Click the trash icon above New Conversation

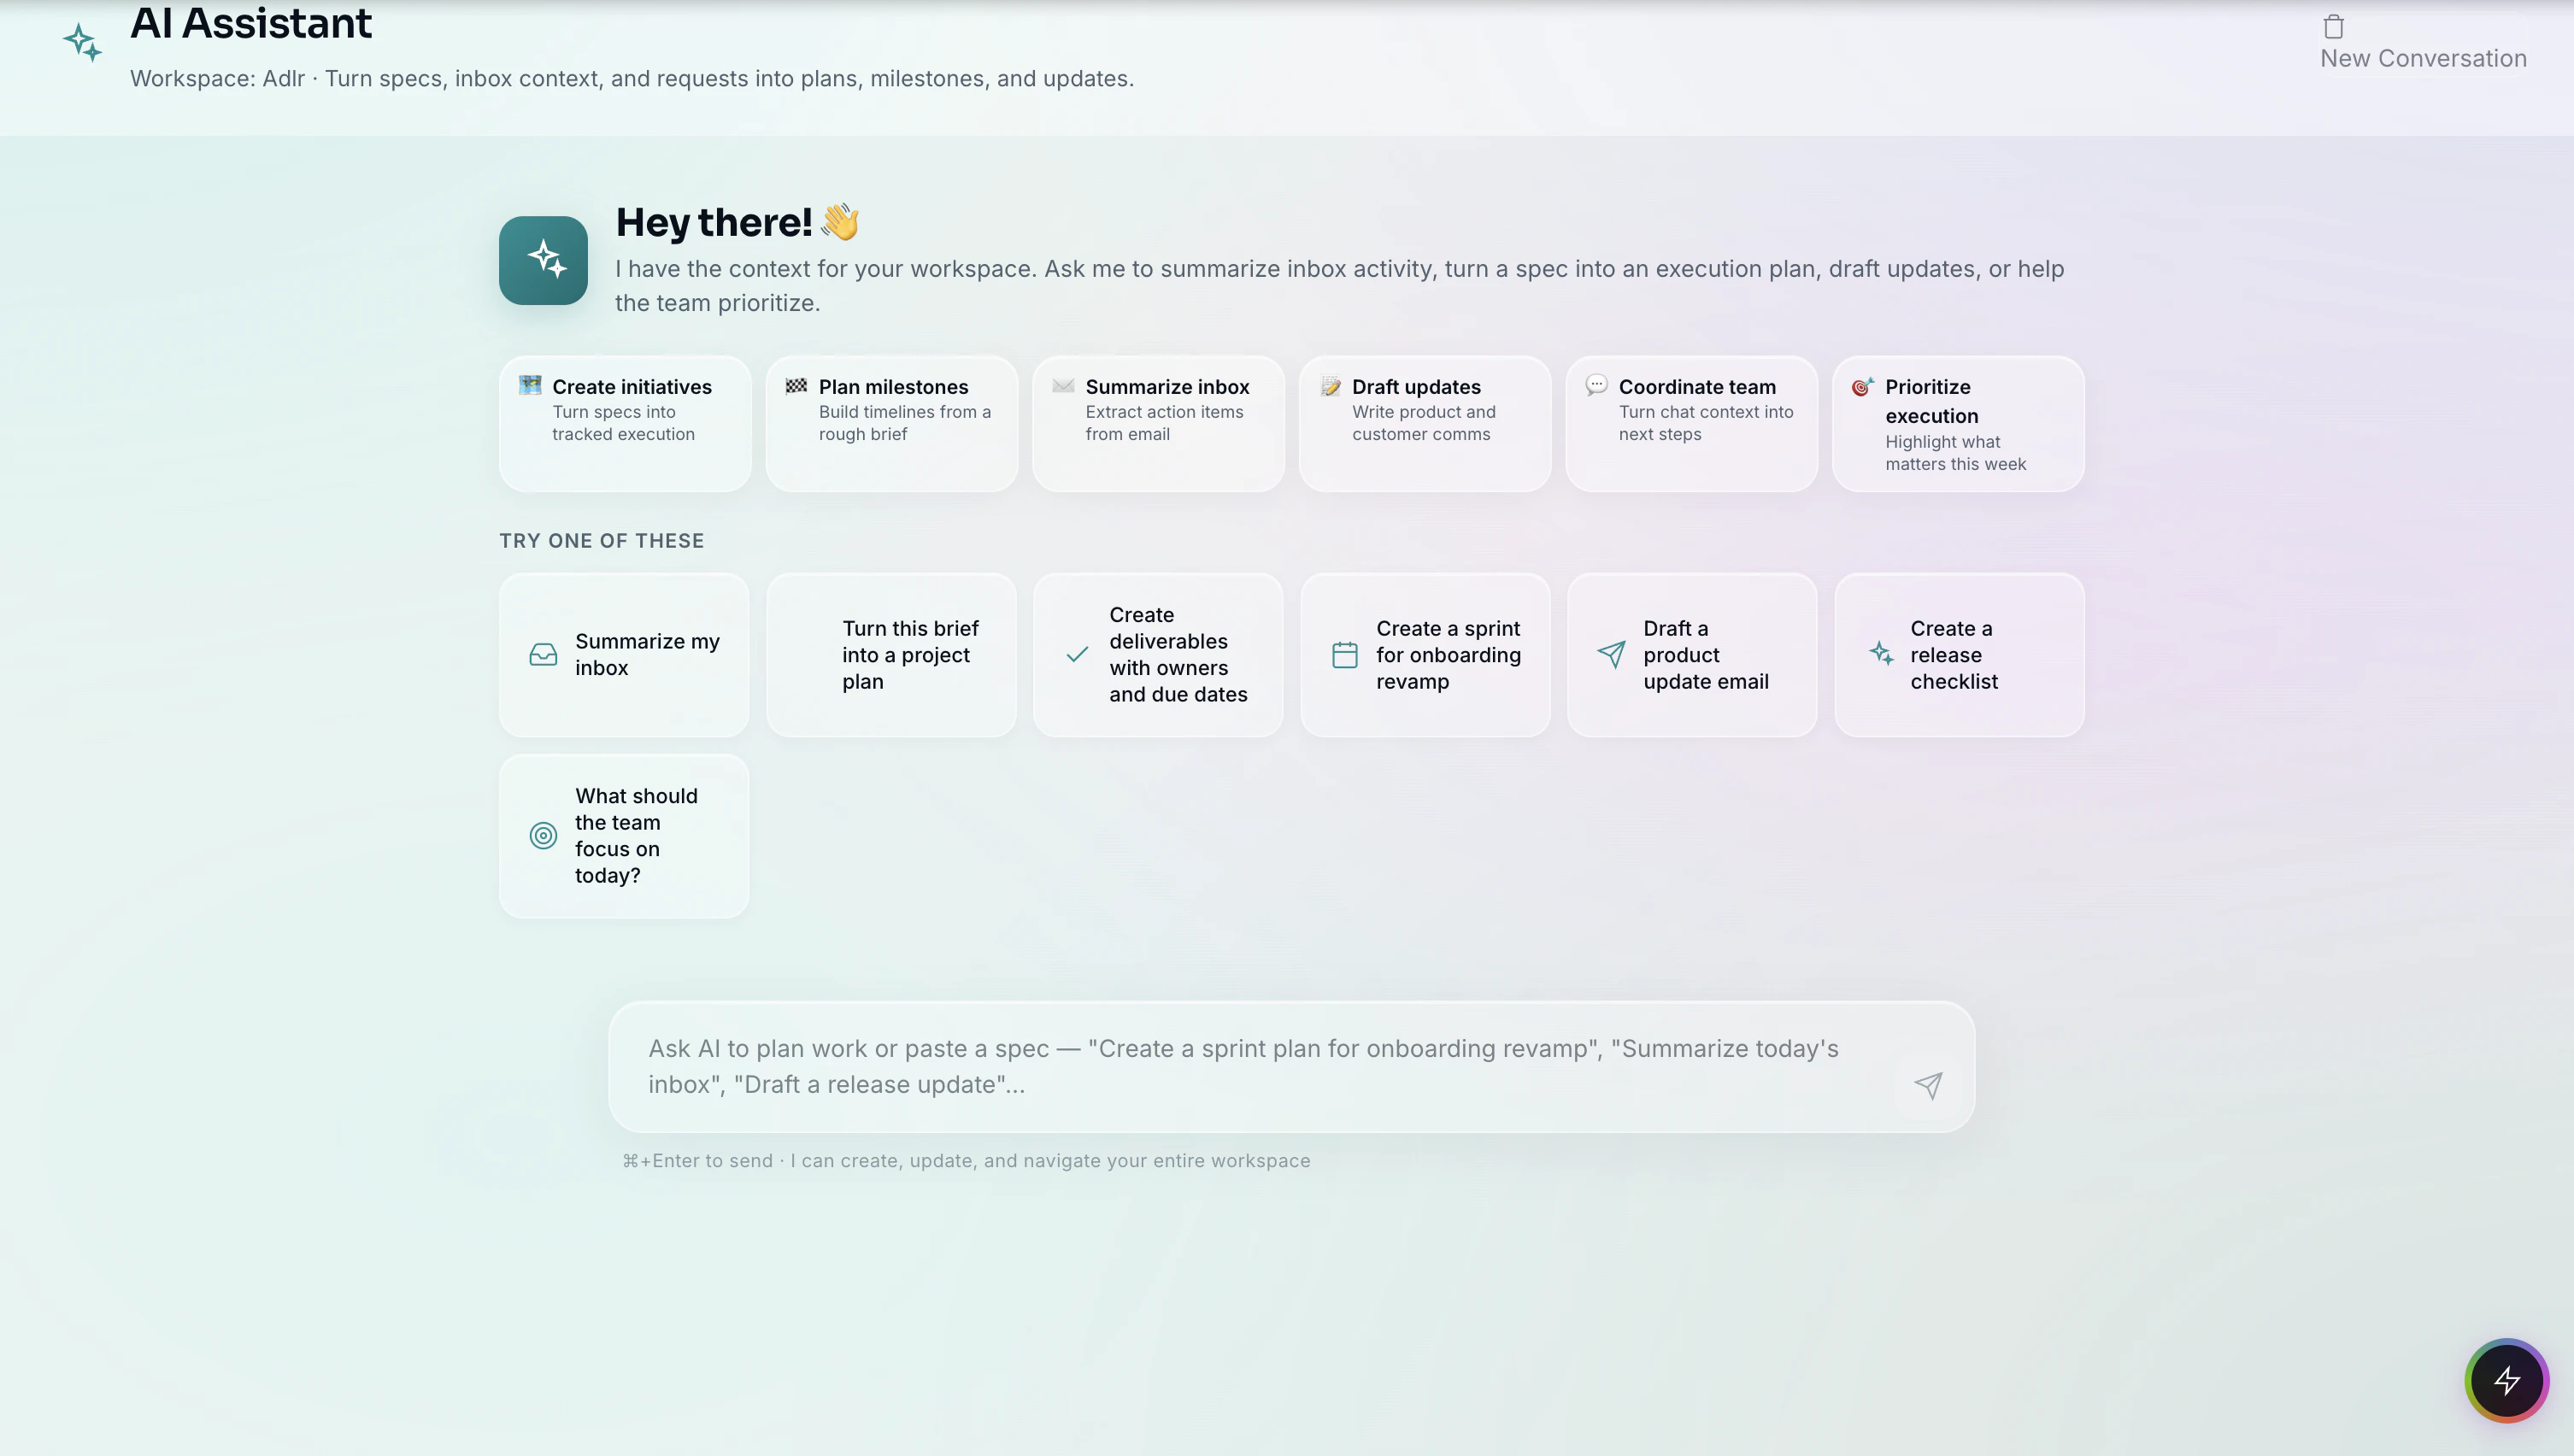2333,26
